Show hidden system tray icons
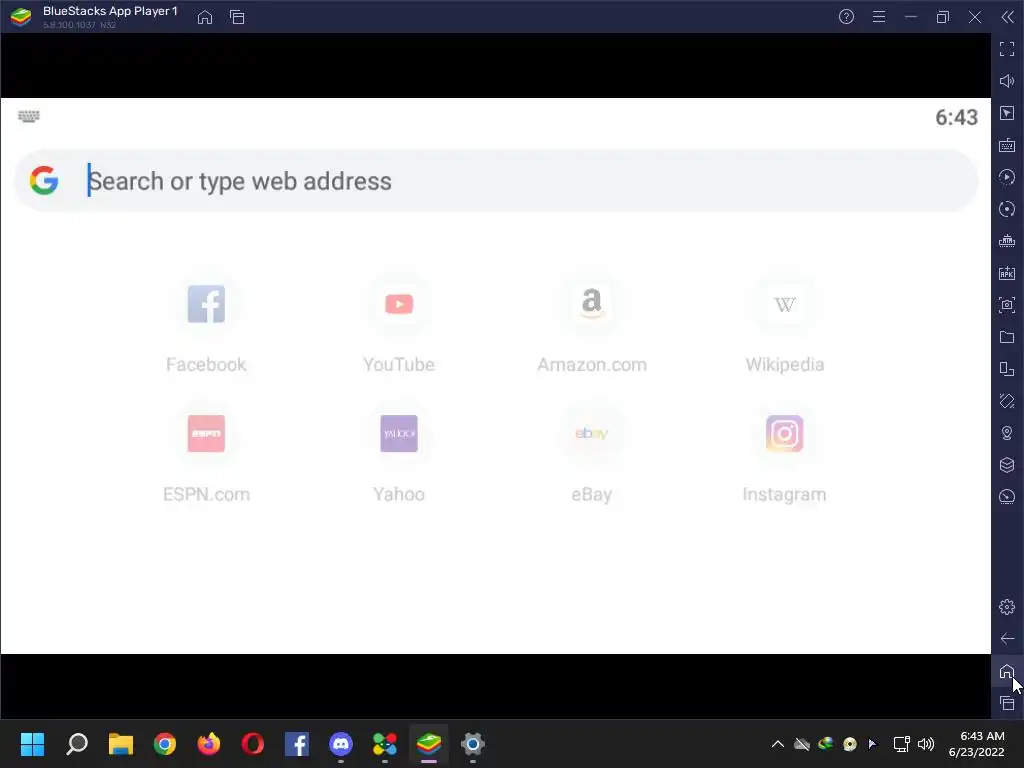This screenshot has height=768, width=1024. pos(778,744)
